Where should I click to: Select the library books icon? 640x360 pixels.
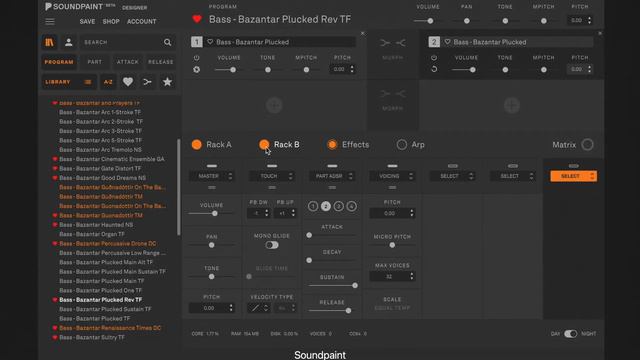[49, 42]
